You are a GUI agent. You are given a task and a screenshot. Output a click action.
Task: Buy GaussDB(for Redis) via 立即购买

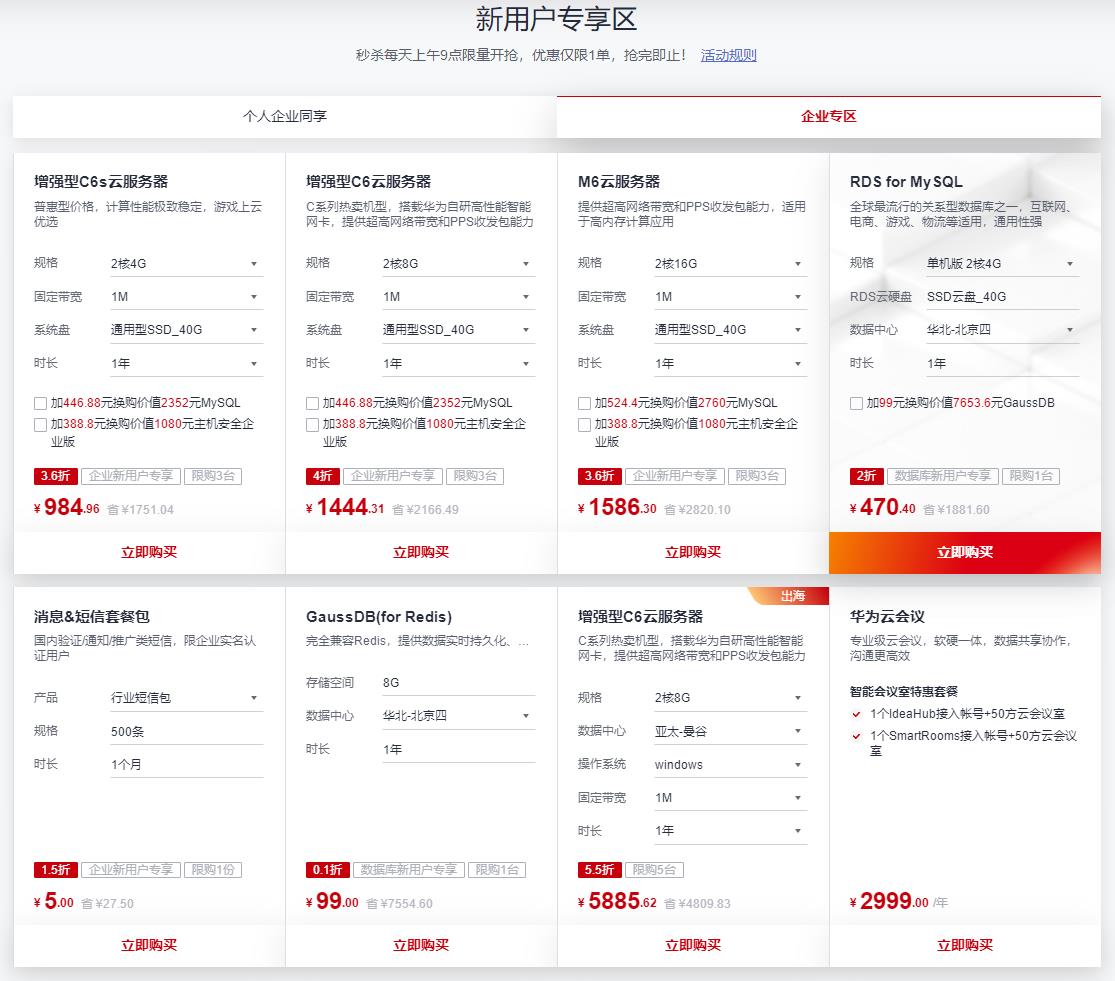tap(421, 945)
